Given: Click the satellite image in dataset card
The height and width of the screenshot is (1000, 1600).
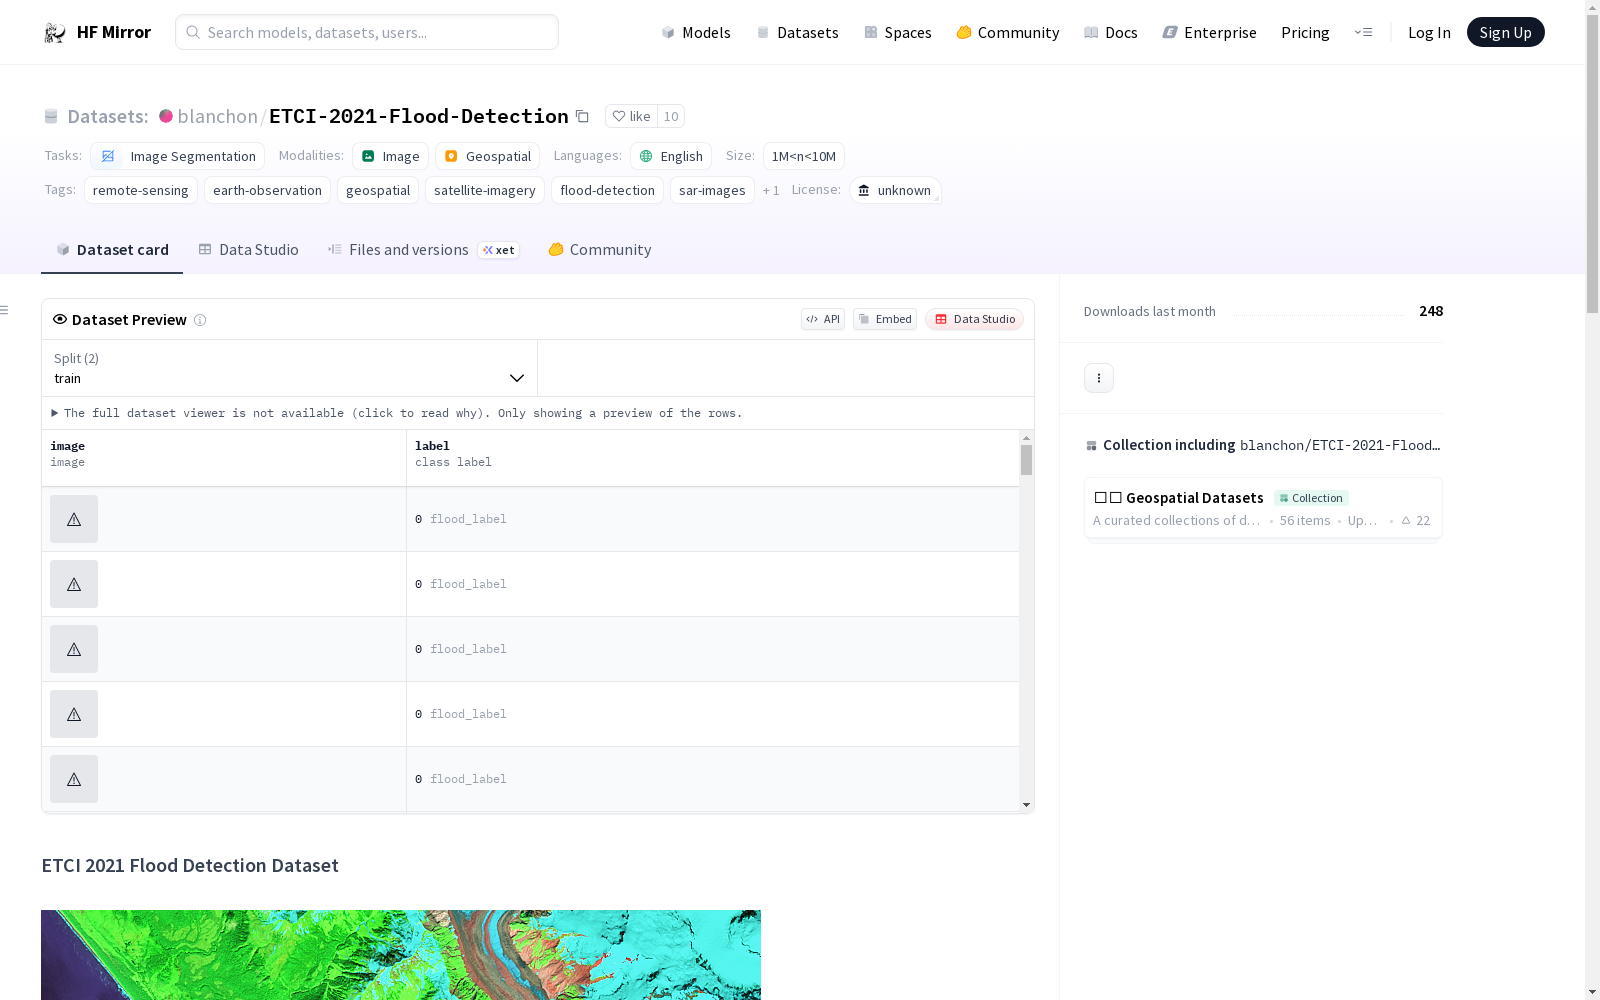Looking at the screenshot, I should coord(401,955).
